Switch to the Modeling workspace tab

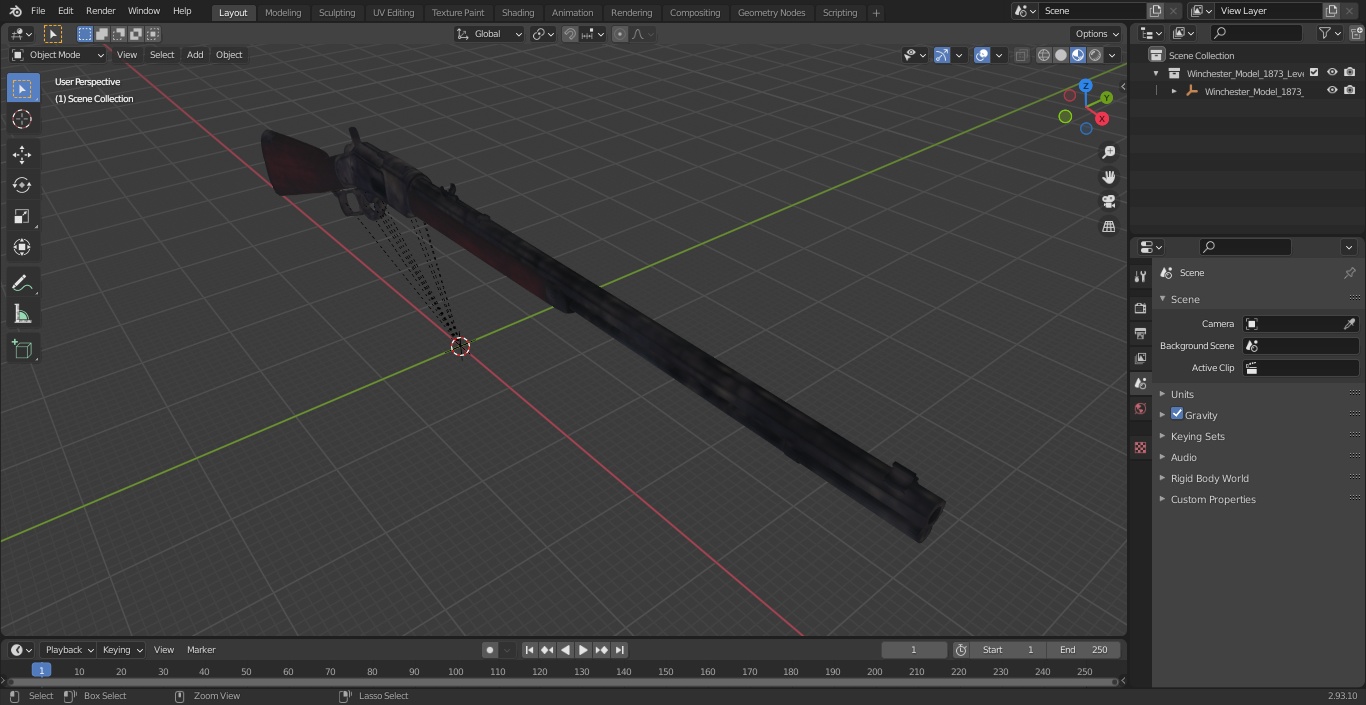click(x=283, y=13)
